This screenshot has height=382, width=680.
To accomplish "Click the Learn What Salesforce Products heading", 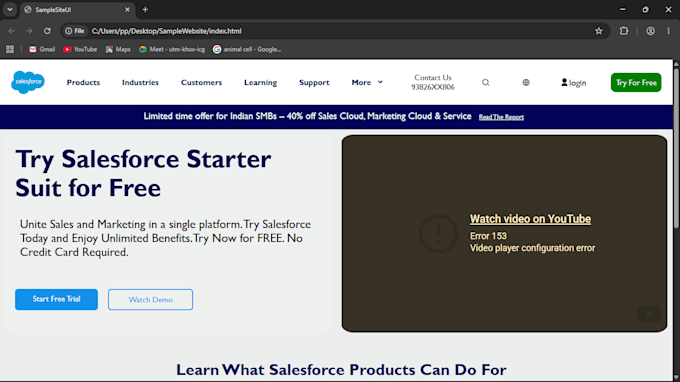I will point(341,370).
